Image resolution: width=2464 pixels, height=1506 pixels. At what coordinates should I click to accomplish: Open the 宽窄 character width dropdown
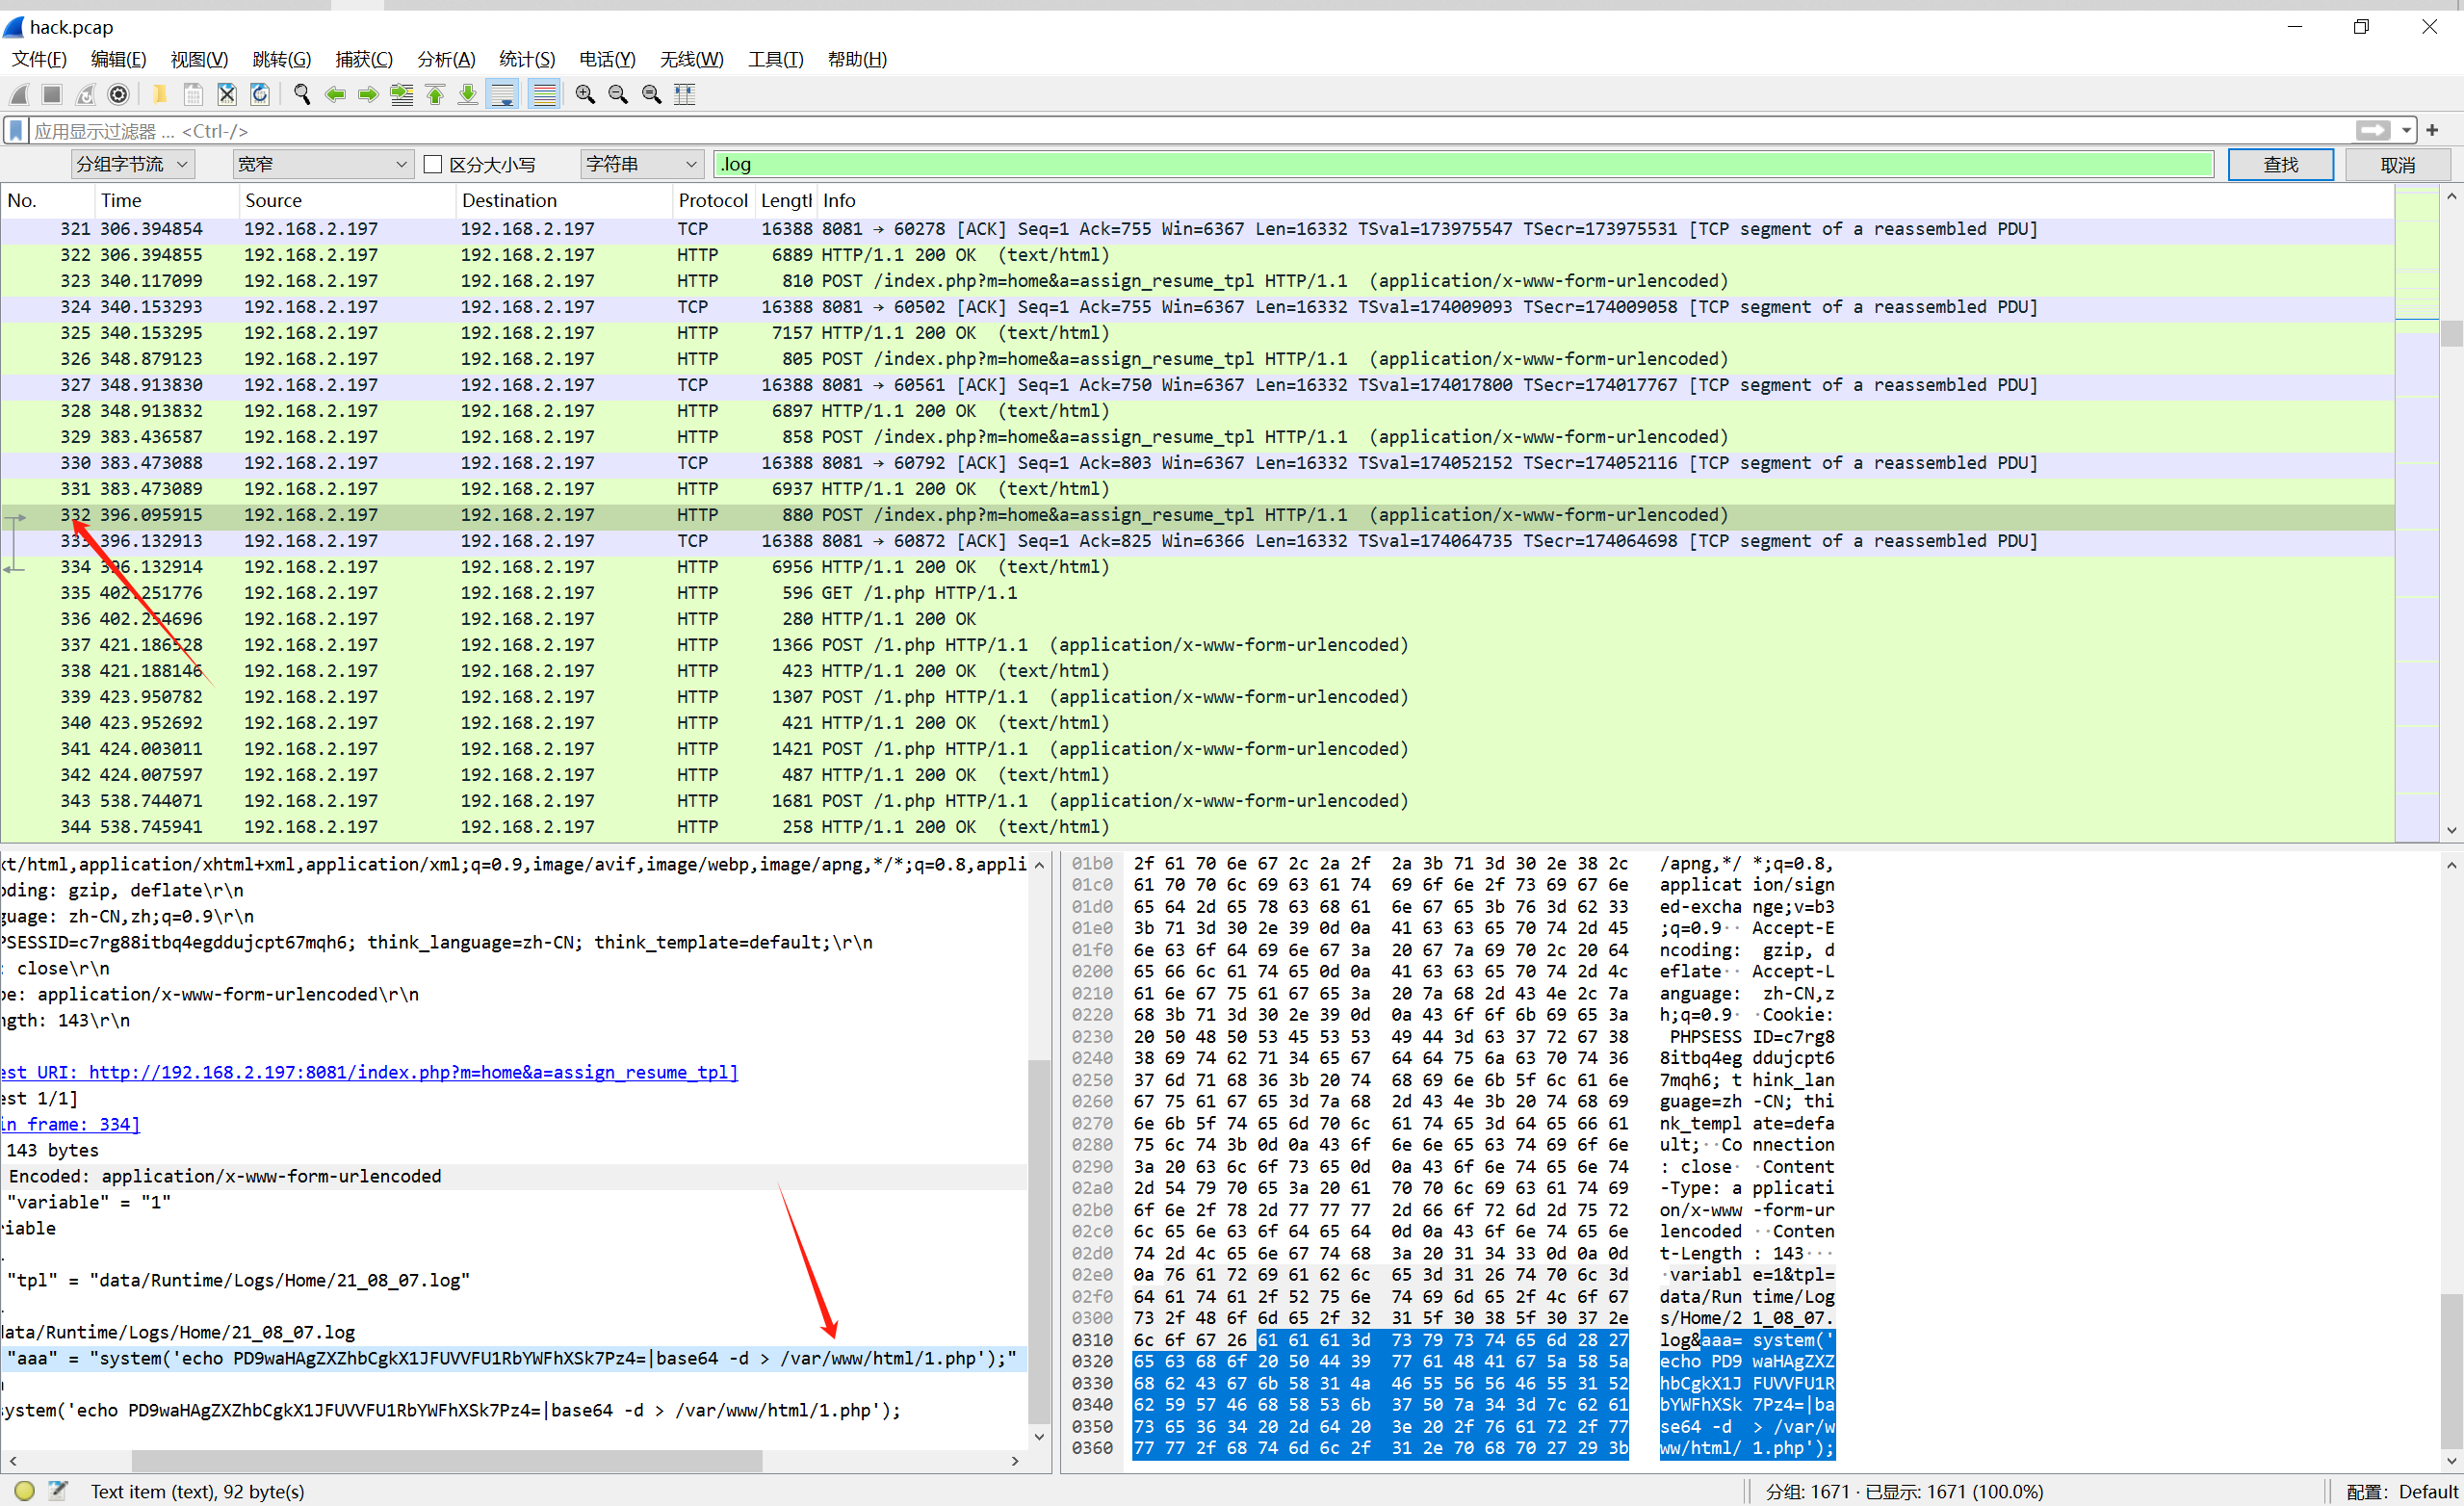point(322,164)
